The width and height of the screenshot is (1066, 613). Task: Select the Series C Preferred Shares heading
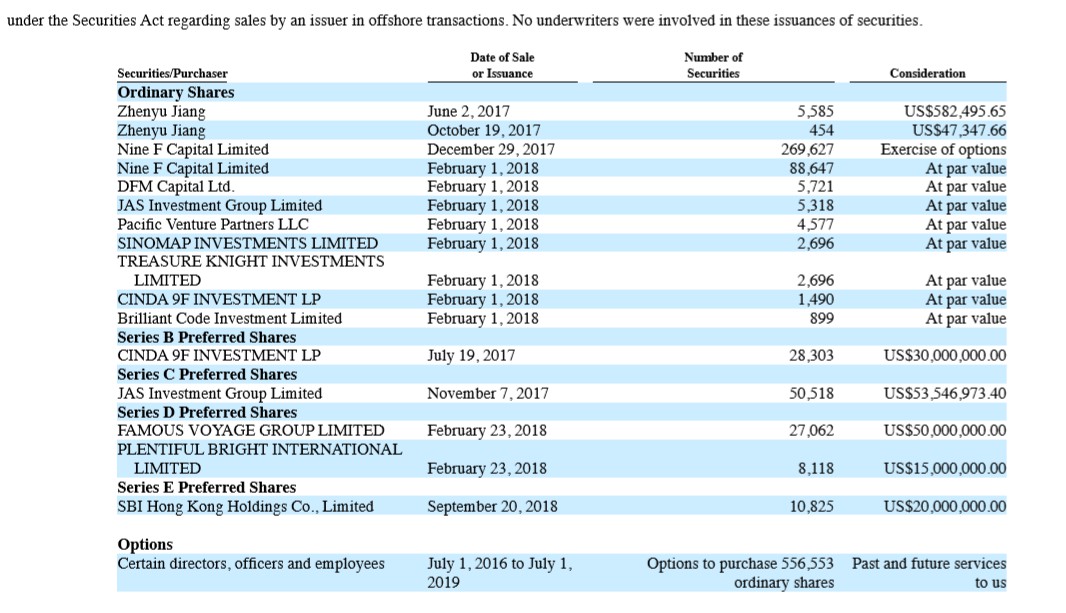pyautogui.click(x=207, y=374)
